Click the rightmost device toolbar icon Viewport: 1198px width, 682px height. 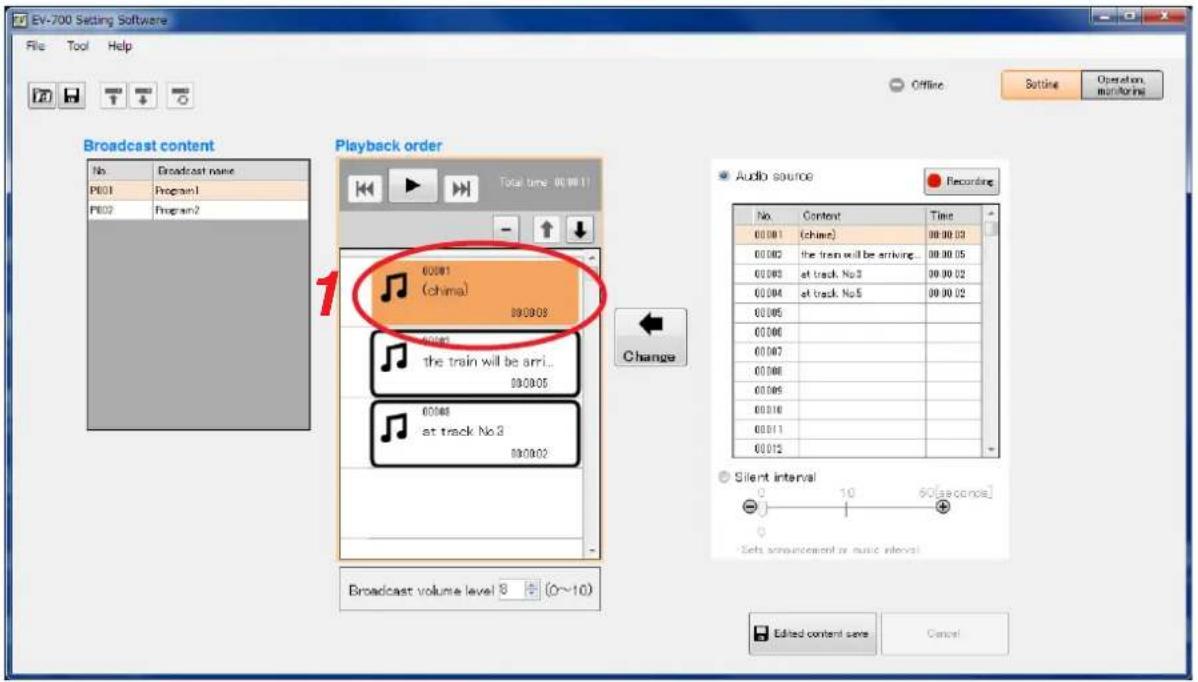click(x=180, y=95)
